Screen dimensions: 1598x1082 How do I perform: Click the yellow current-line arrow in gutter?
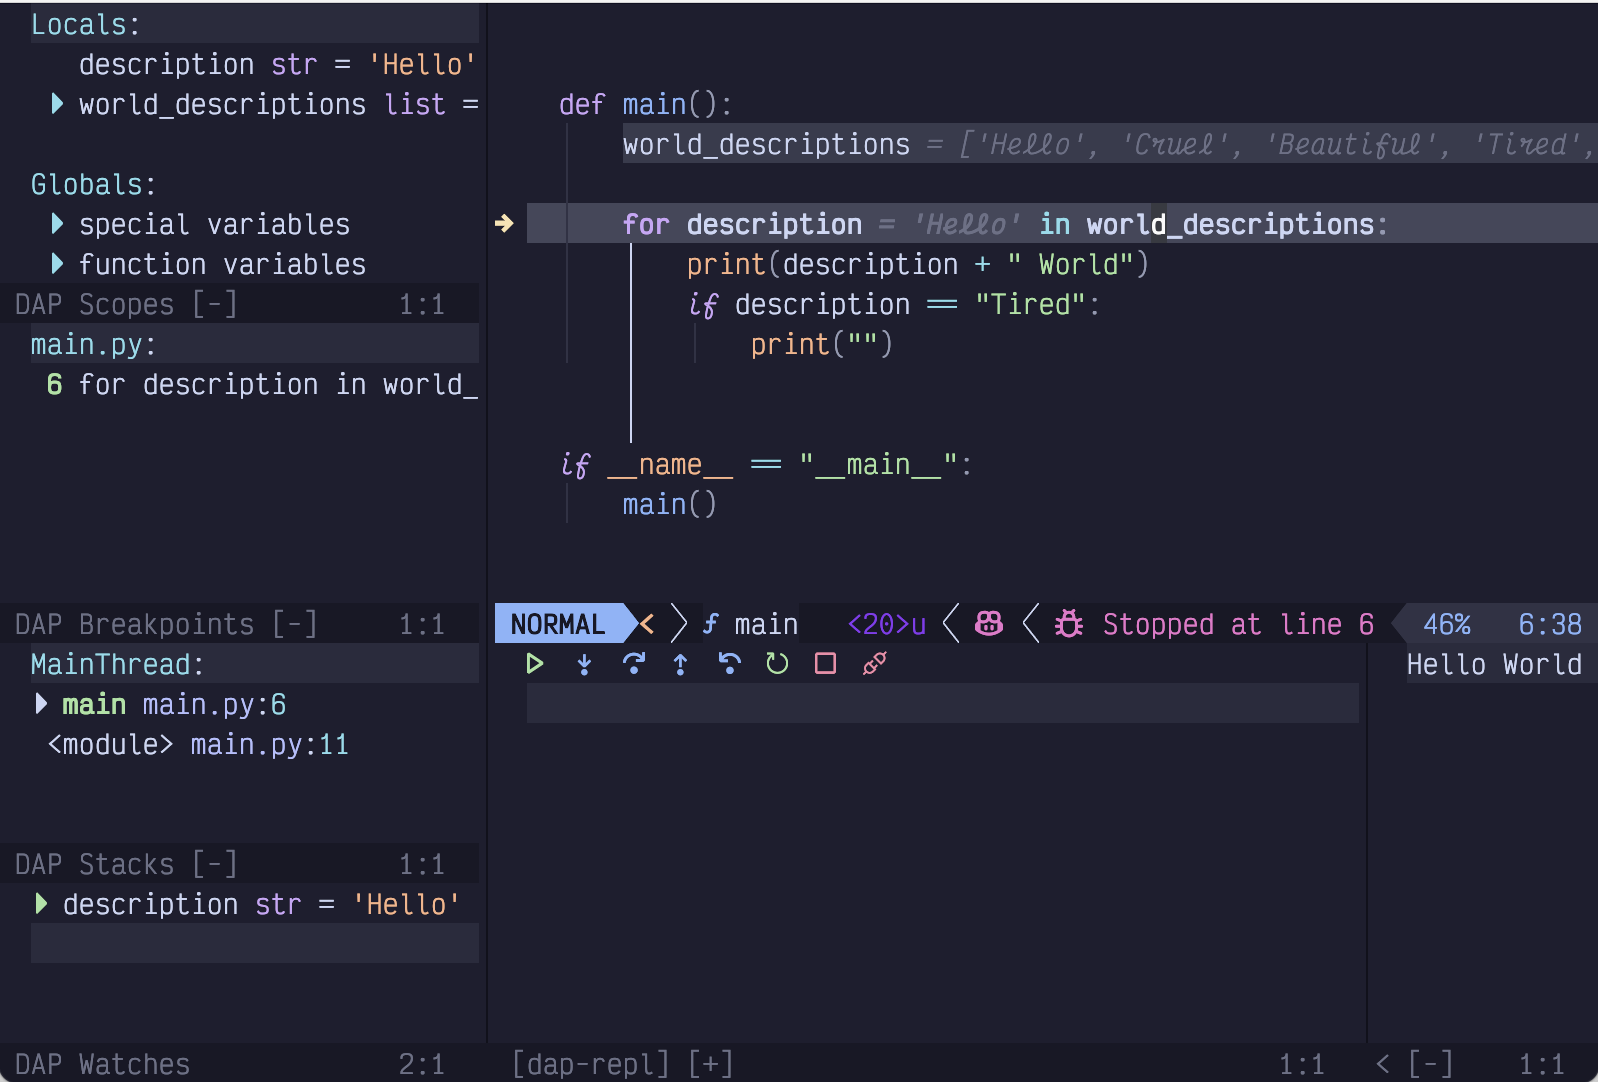(x=504, y=224)
